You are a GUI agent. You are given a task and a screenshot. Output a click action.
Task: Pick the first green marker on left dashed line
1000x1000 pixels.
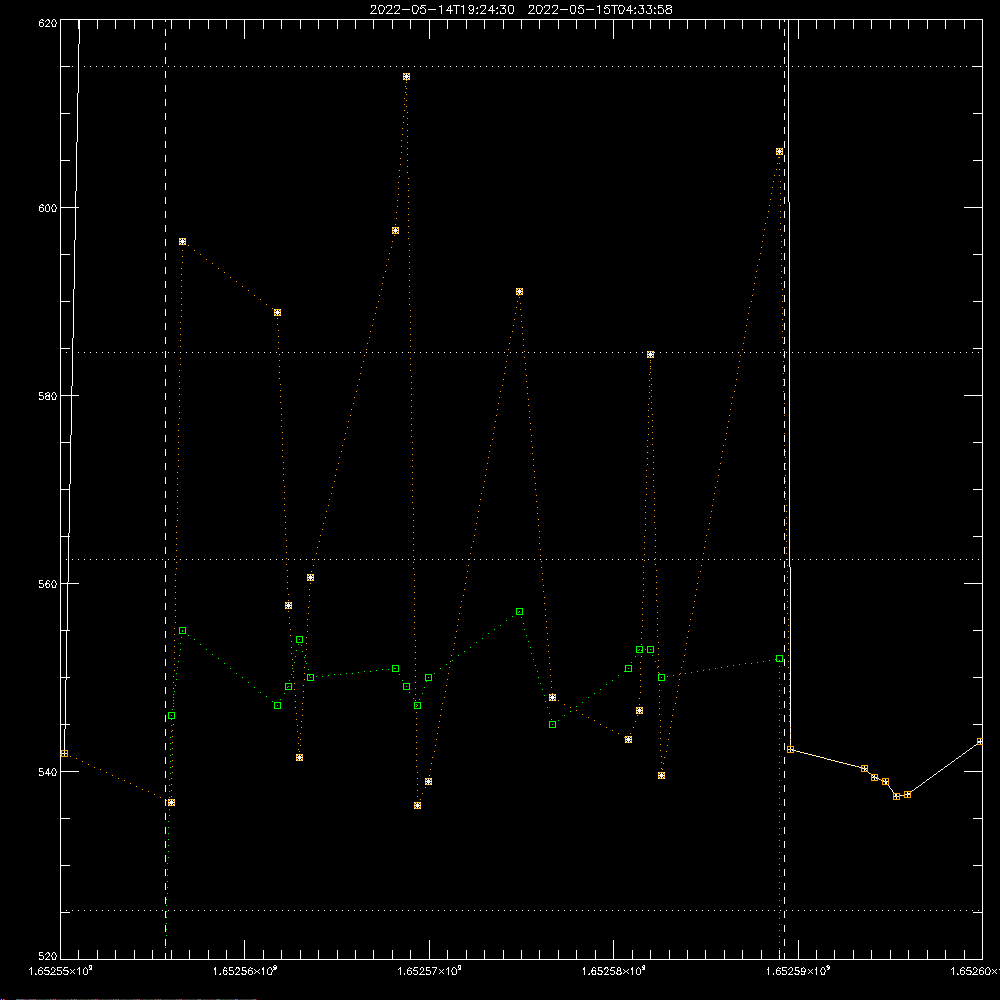pos(172,716)
